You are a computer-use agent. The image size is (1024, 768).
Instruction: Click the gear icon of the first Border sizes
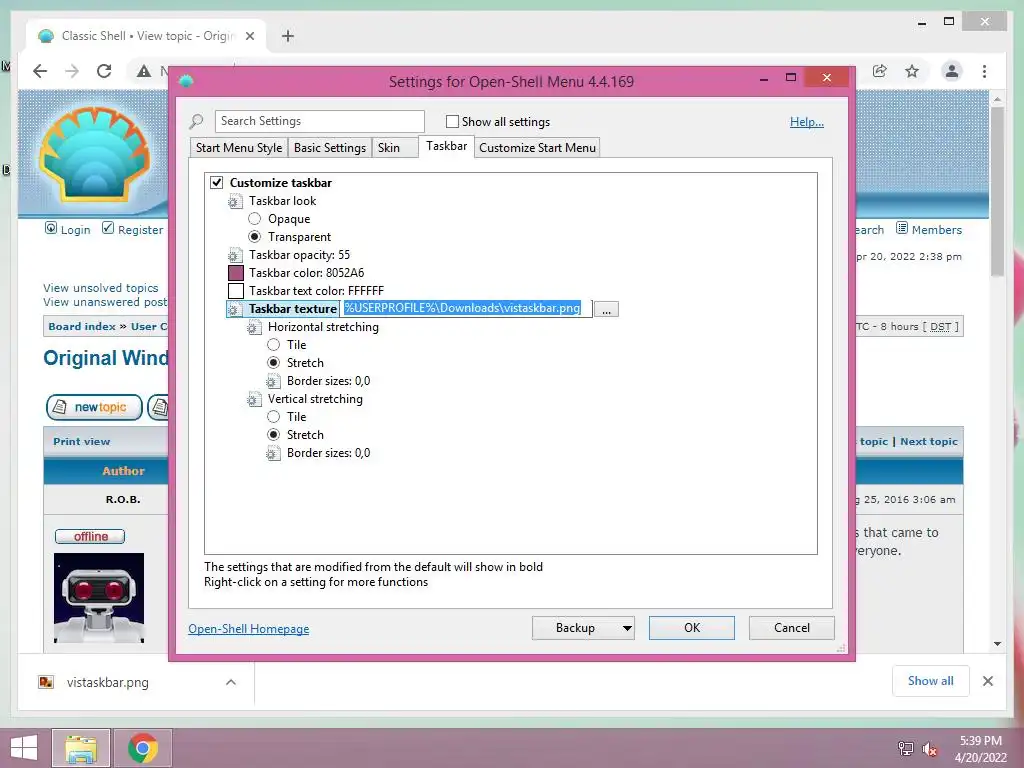coord(273,381)
